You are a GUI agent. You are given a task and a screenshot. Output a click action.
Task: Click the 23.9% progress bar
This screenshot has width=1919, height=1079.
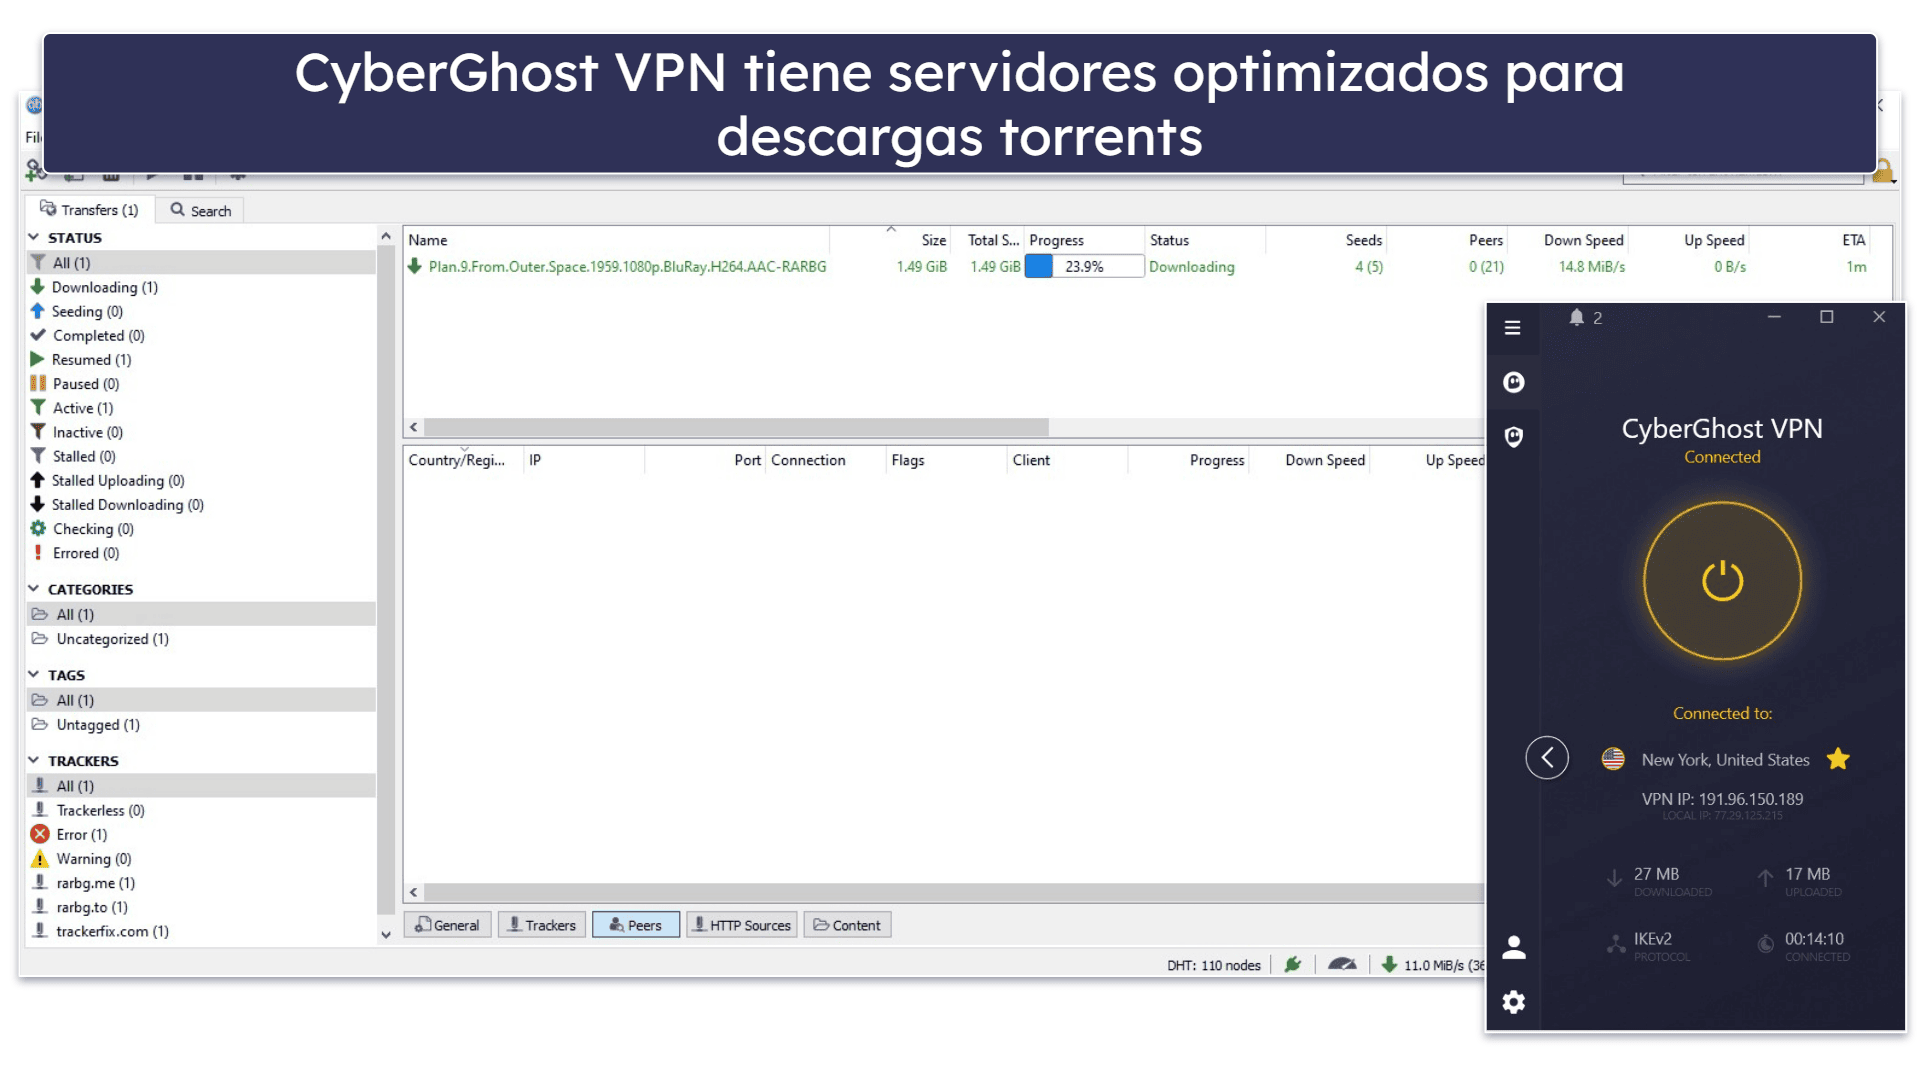1084,267
